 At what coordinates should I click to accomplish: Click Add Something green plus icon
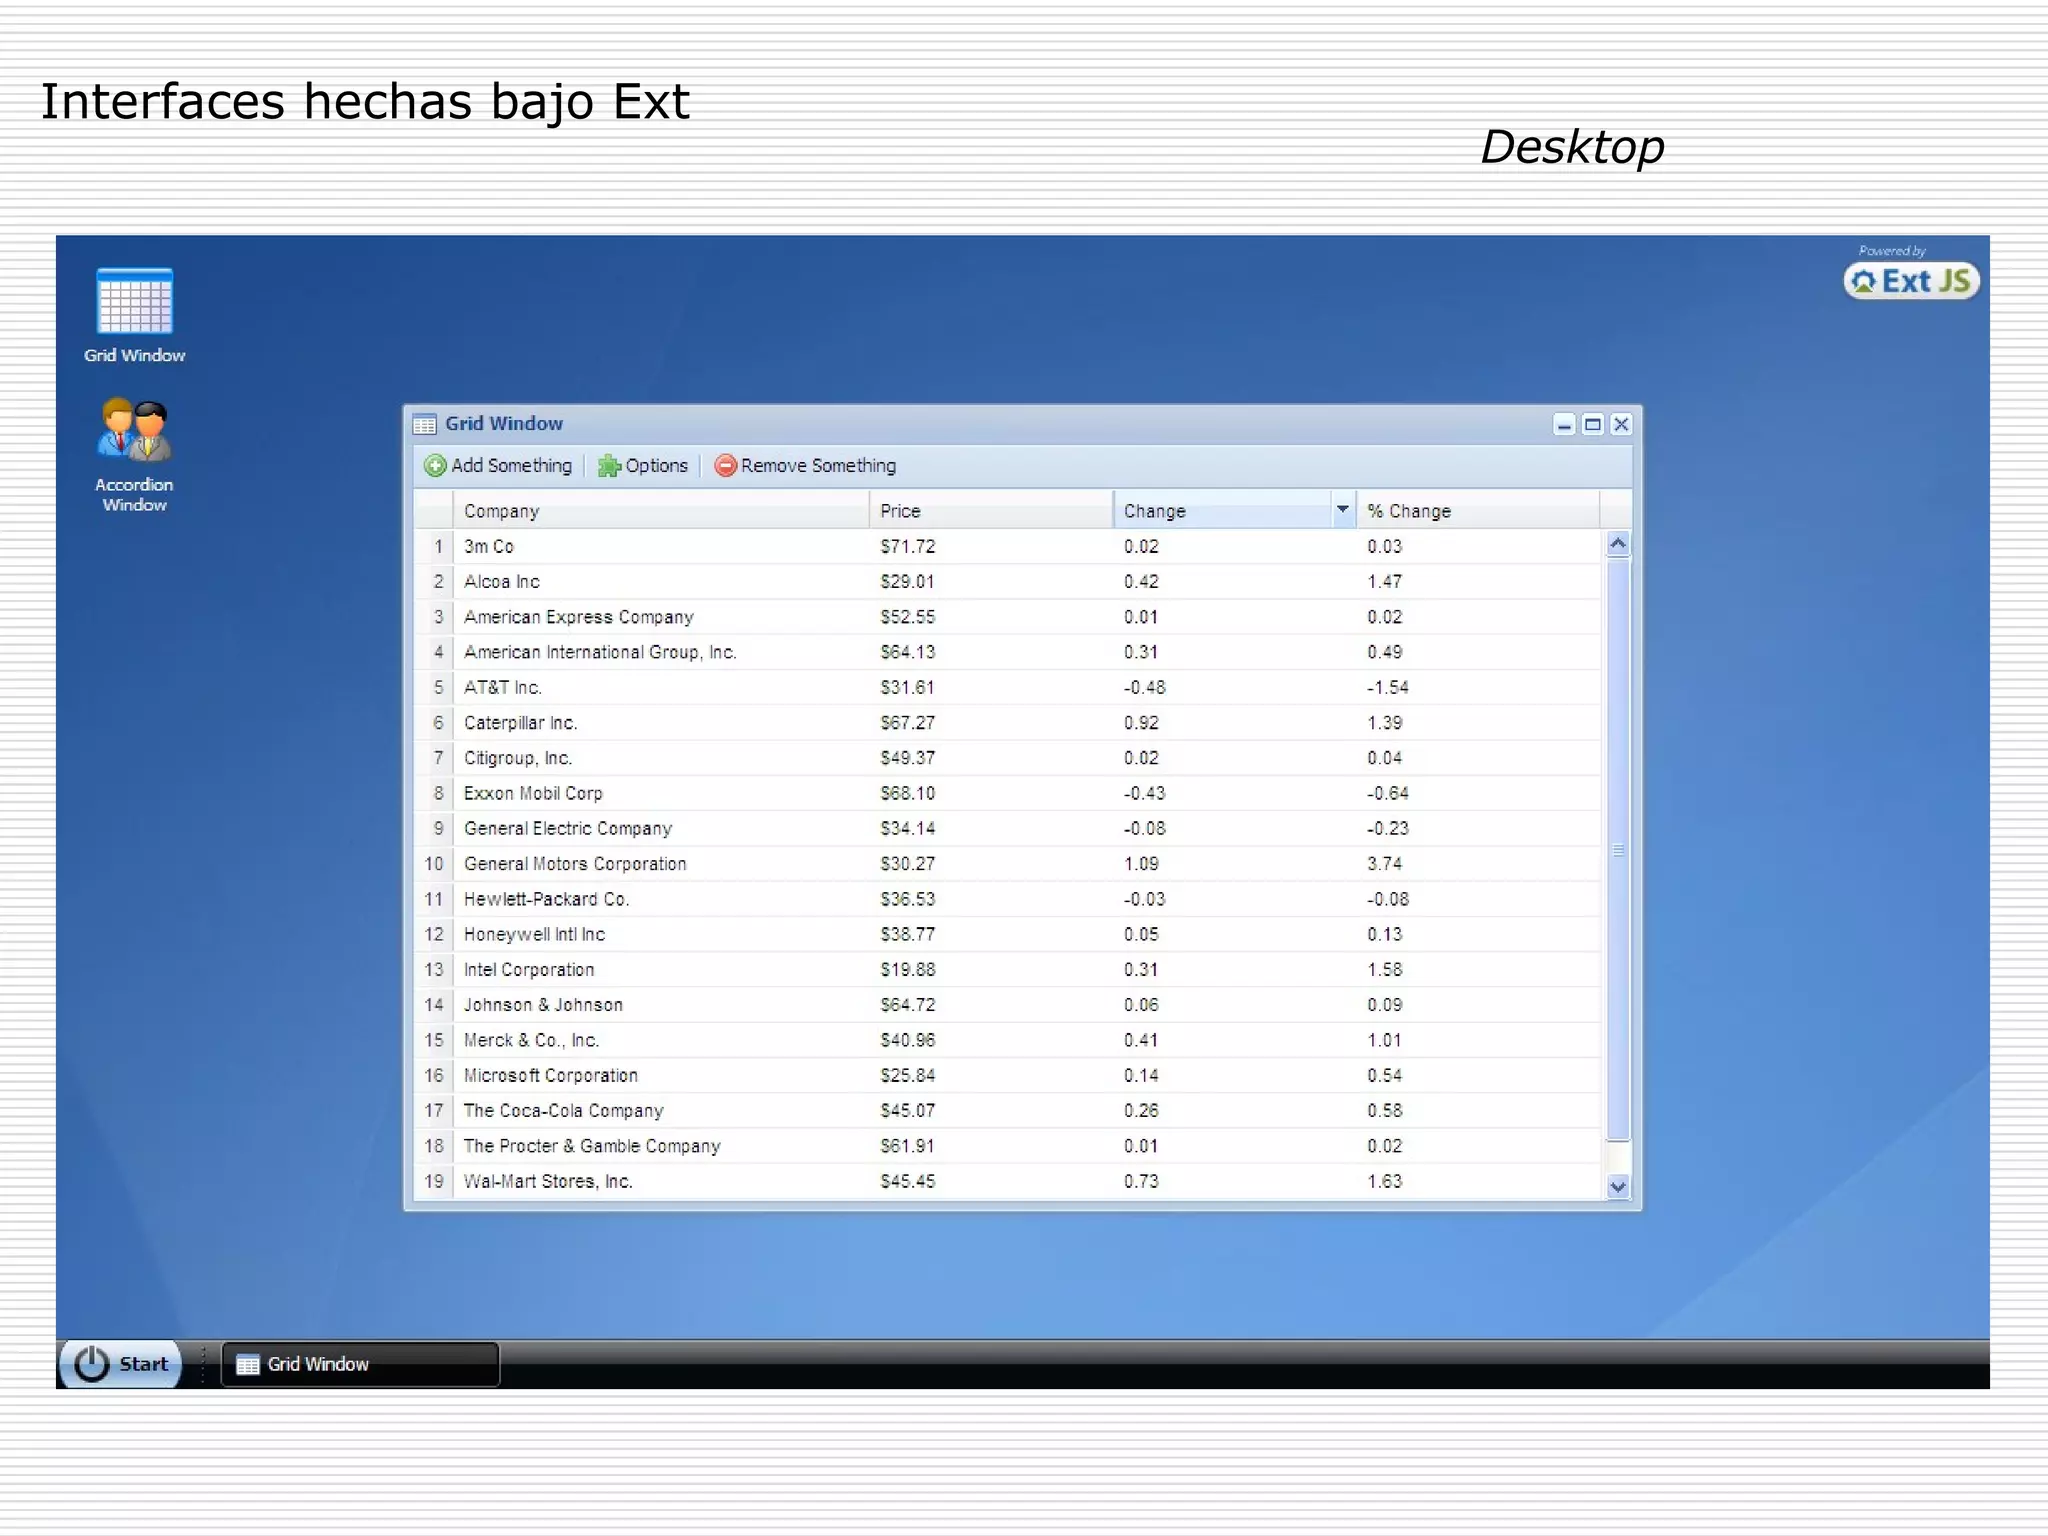pos(435,466)
